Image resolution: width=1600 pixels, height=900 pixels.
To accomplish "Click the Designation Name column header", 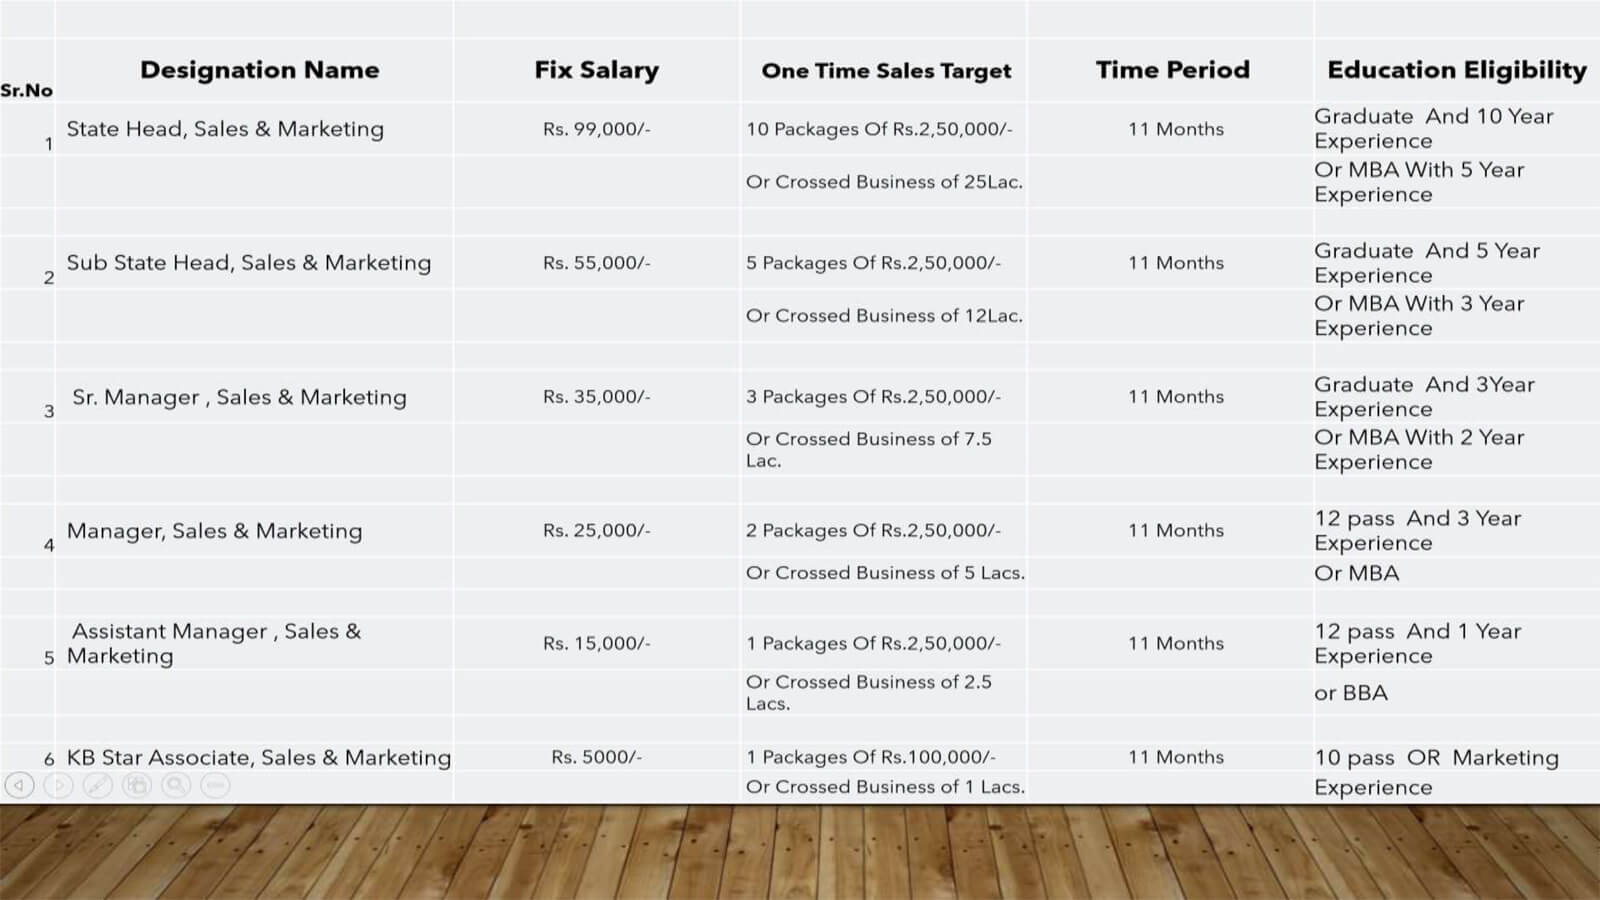I will pyautogui.click(x=259, y=70).
